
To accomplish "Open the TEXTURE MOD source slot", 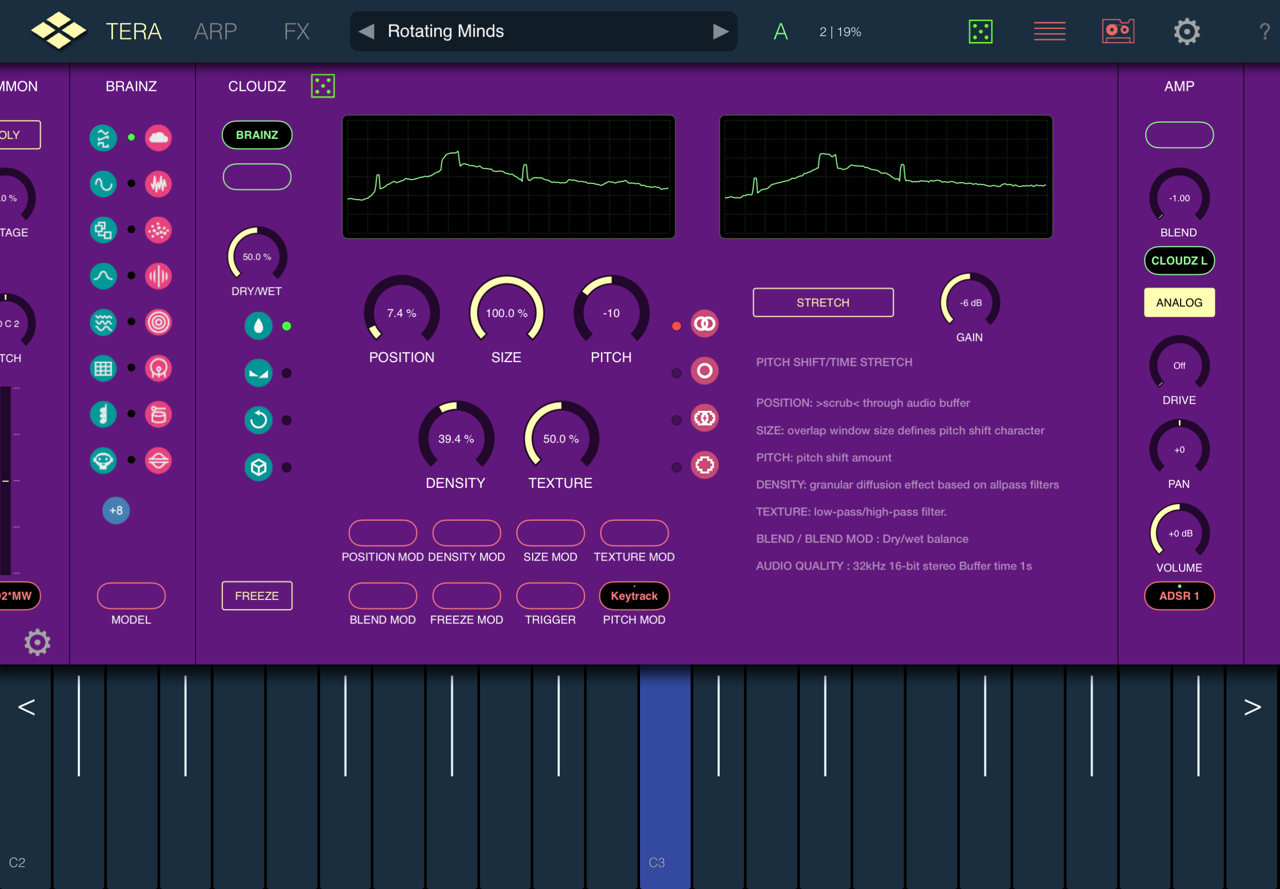I will tap(634, 533).
